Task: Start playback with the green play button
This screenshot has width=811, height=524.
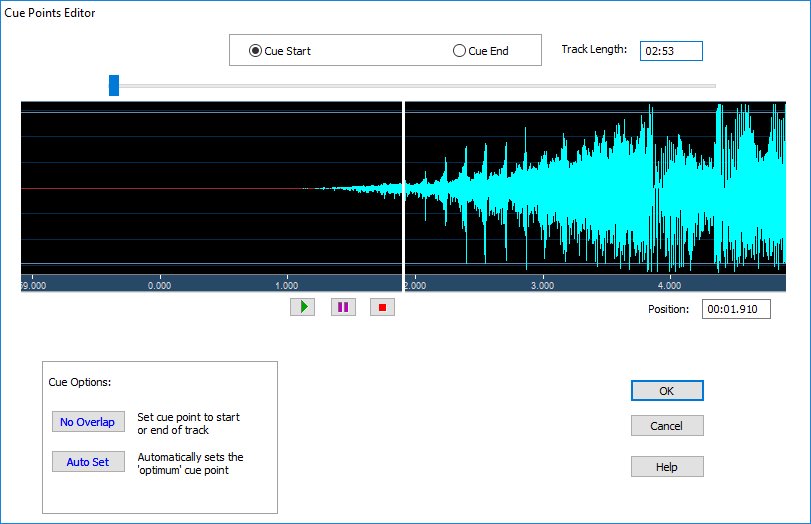Action: 303,307
